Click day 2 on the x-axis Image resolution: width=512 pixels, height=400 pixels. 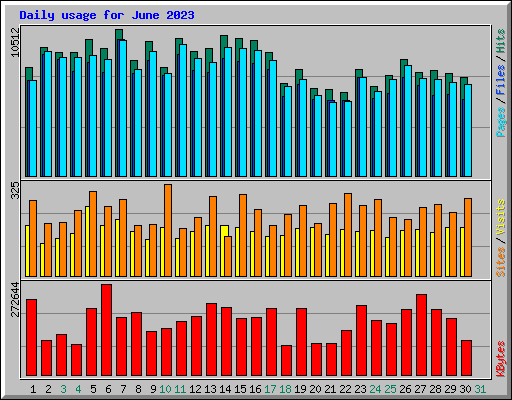point(48,389)
